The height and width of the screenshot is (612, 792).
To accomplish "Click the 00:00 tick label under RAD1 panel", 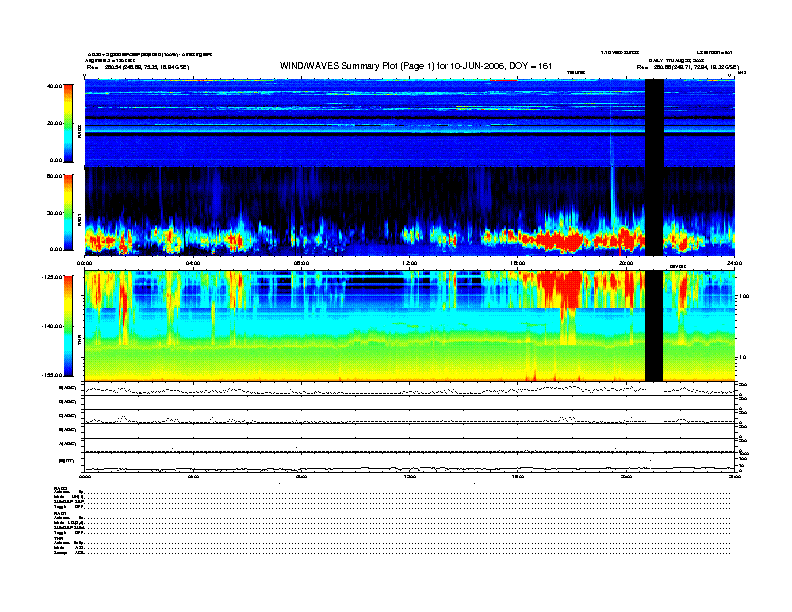I will (x=84, y=263).
